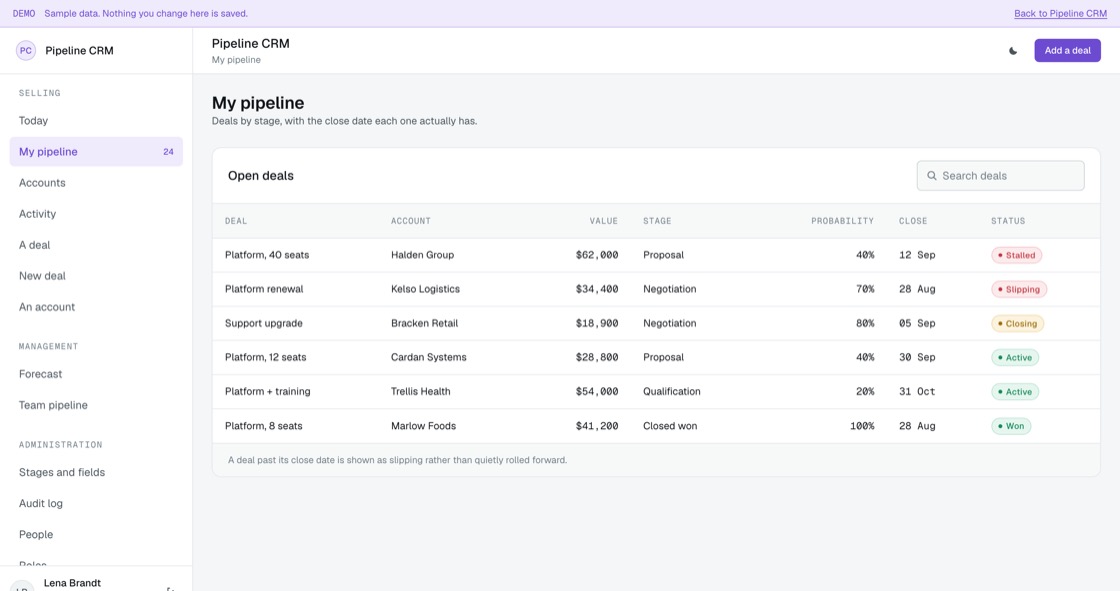Click the $28,800 value
Image resolution: width=1120 pixels, height=591 pixels.
(597, 357)
